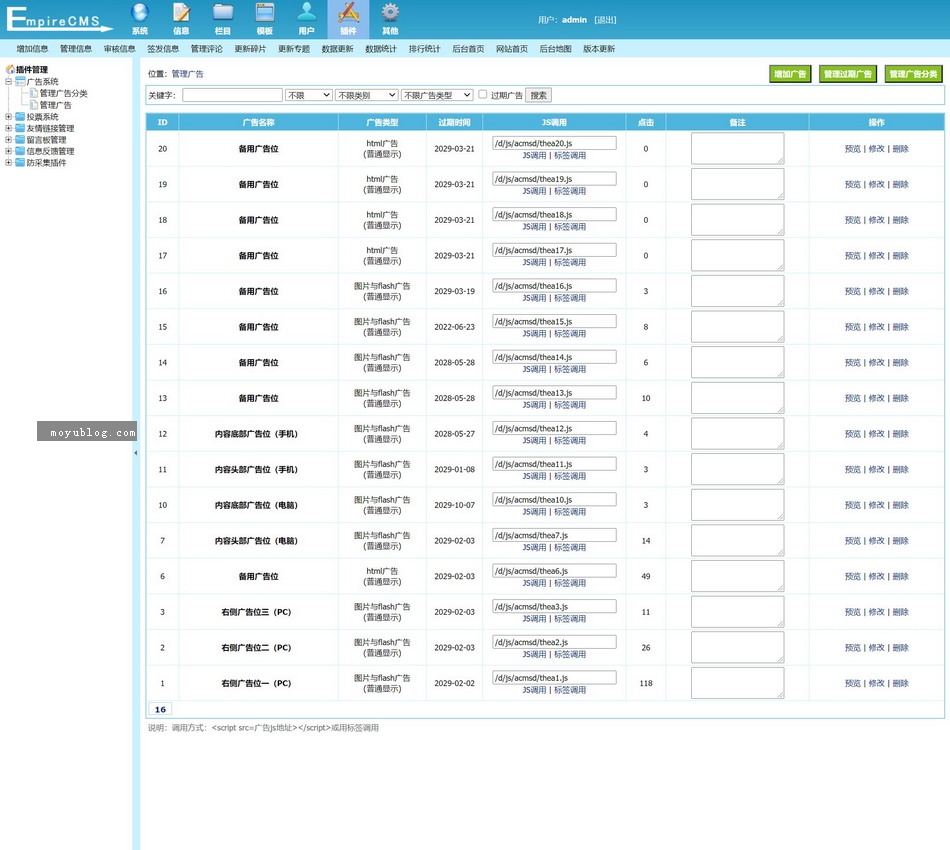Click the JS path field containing thea20.js

(554, 143)
